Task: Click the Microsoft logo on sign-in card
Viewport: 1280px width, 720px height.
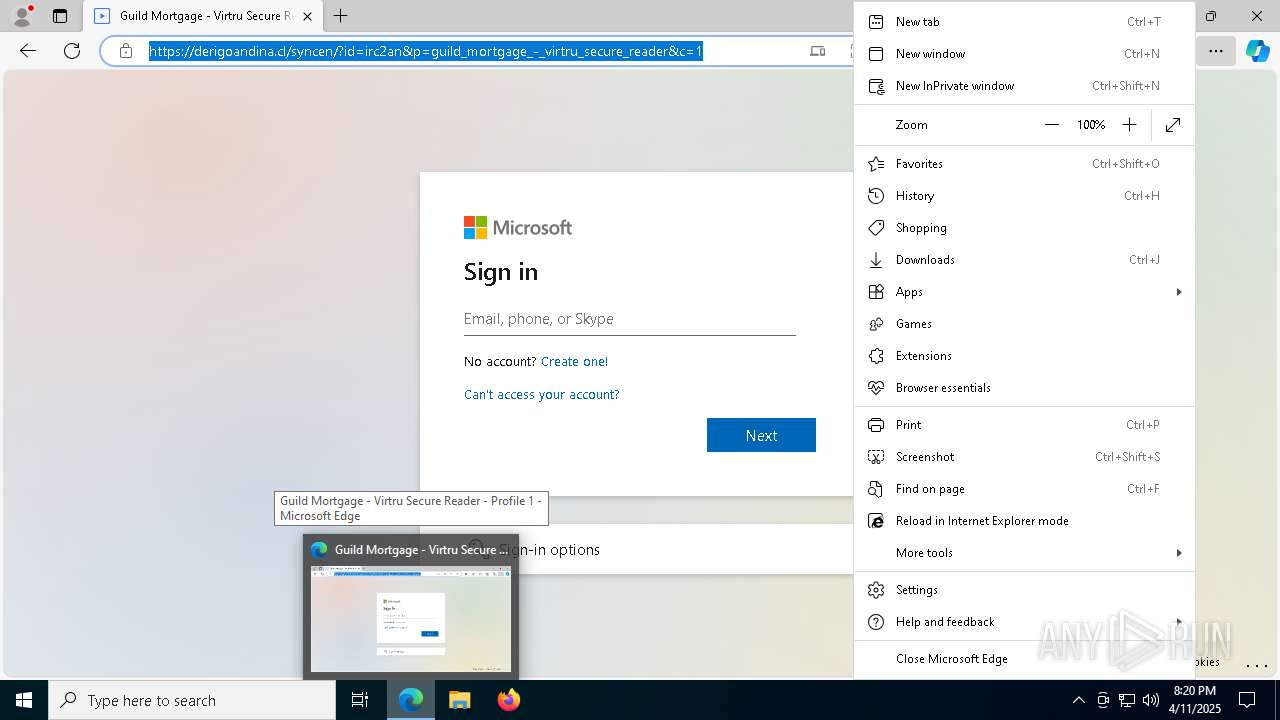Action: (518, 228)
